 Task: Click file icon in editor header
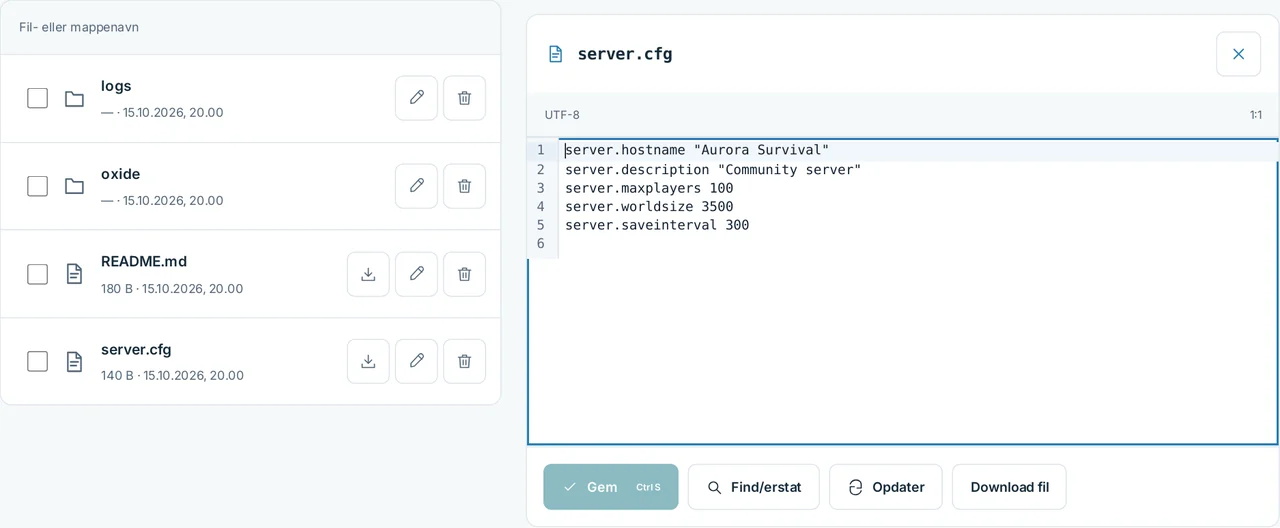point(555,54)
